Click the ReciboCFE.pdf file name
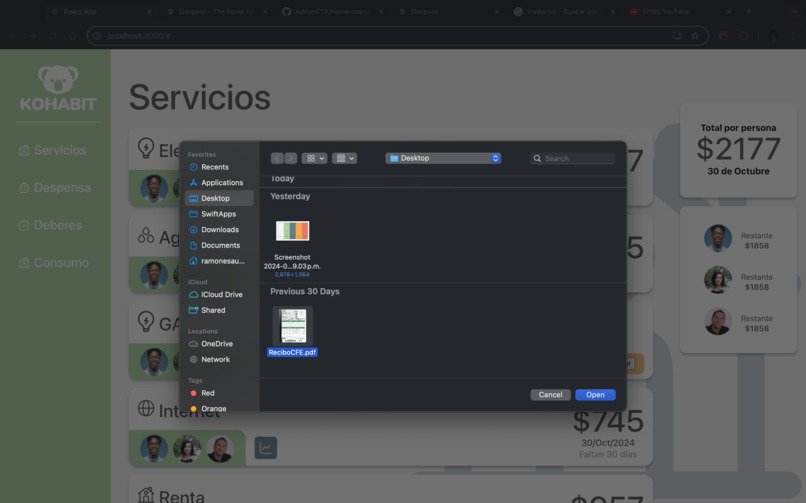 click(x=292, y=352)
